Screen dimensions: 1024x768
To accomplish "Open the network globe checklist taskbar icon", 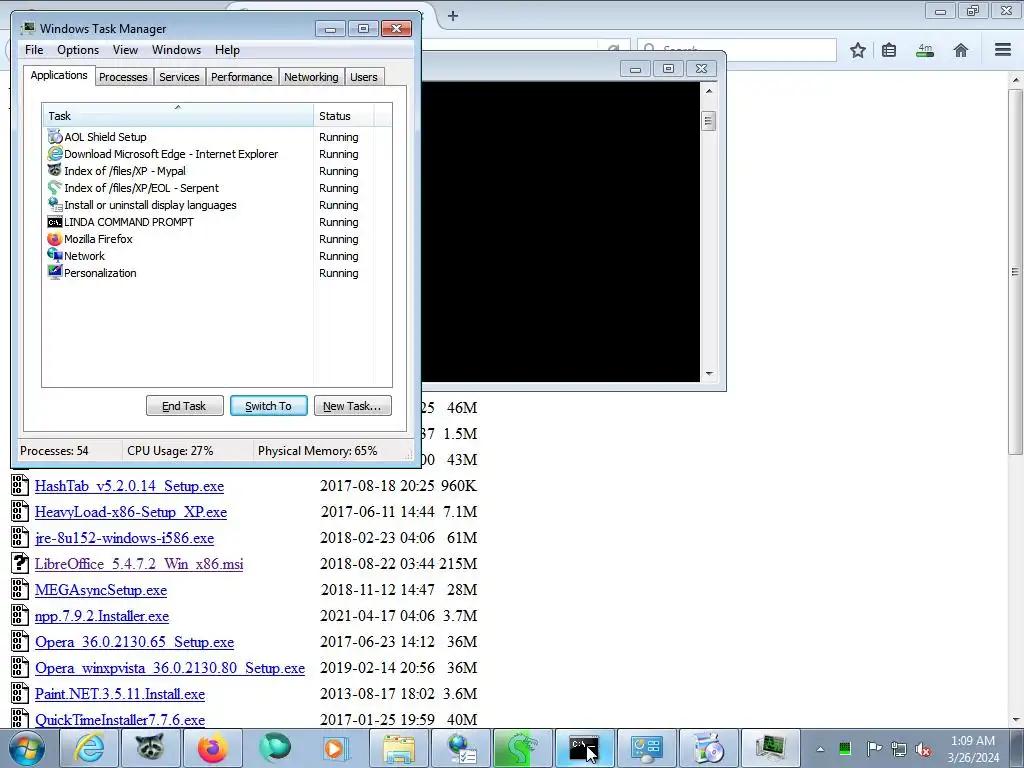I will pyautogui.click(x=460, y=748).
